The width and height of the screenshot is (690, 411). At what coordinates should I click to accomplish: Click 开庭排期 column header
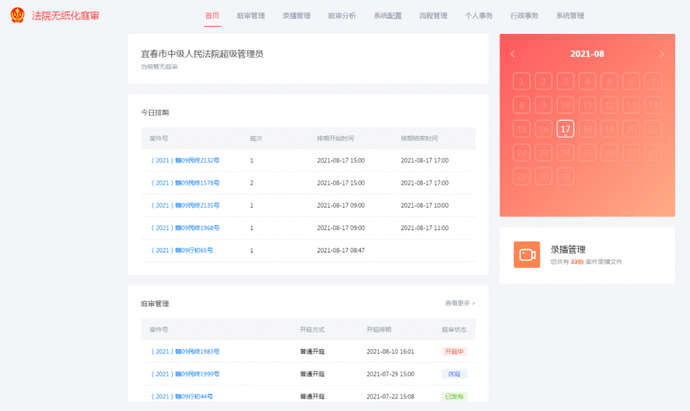click(379, 330)
